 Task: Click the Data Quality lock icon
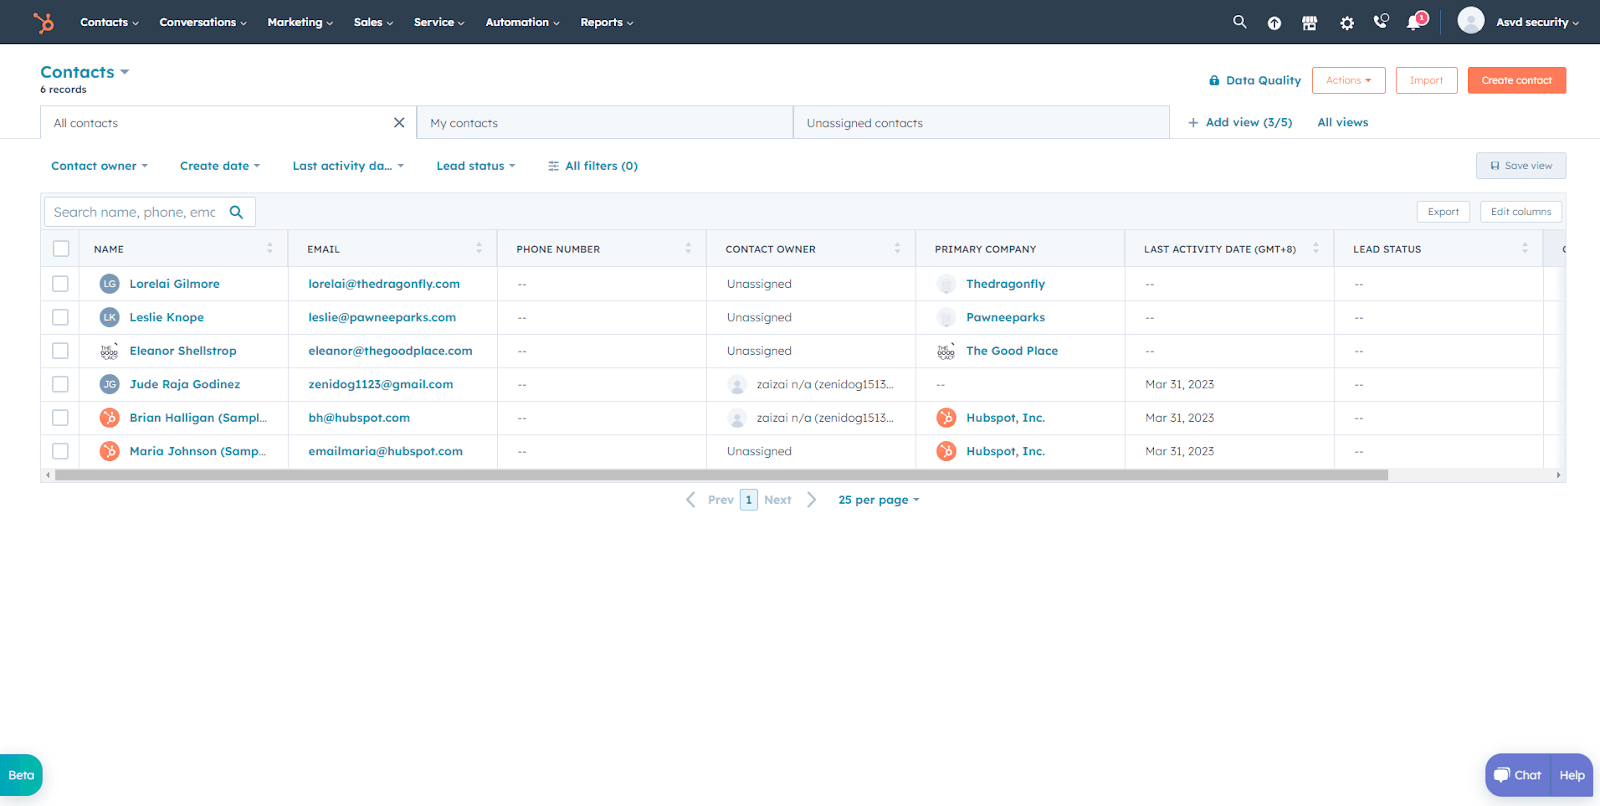1214,80
